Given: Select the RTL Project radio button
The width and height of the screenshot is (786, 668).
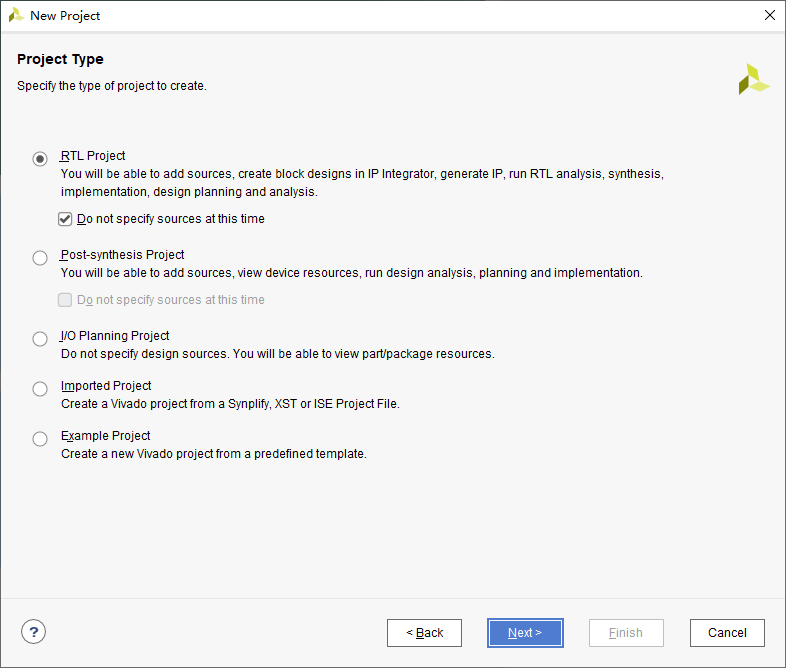Looking at the screenshot, I should click(40, 159).
